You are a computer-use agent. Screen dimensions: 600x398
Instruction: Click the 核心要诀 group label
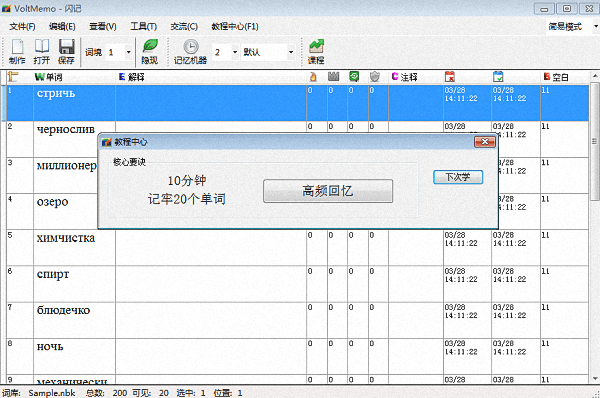[x=129, y=162]
